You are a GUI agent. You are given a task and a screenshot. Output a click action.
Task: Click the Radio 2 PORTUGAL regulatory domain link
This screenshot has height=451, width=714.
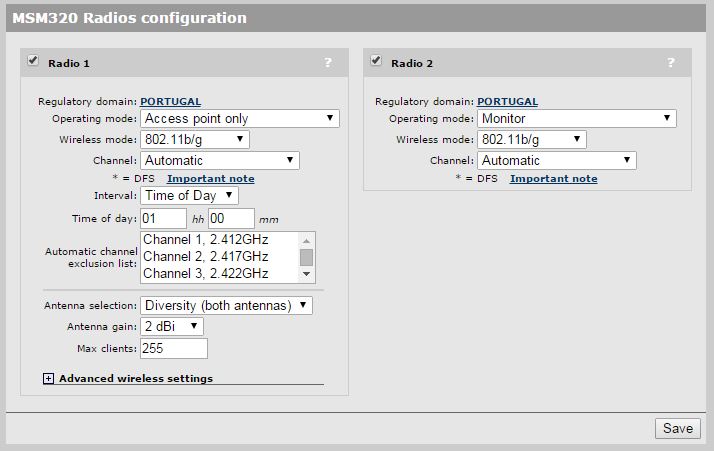point(507,102)
